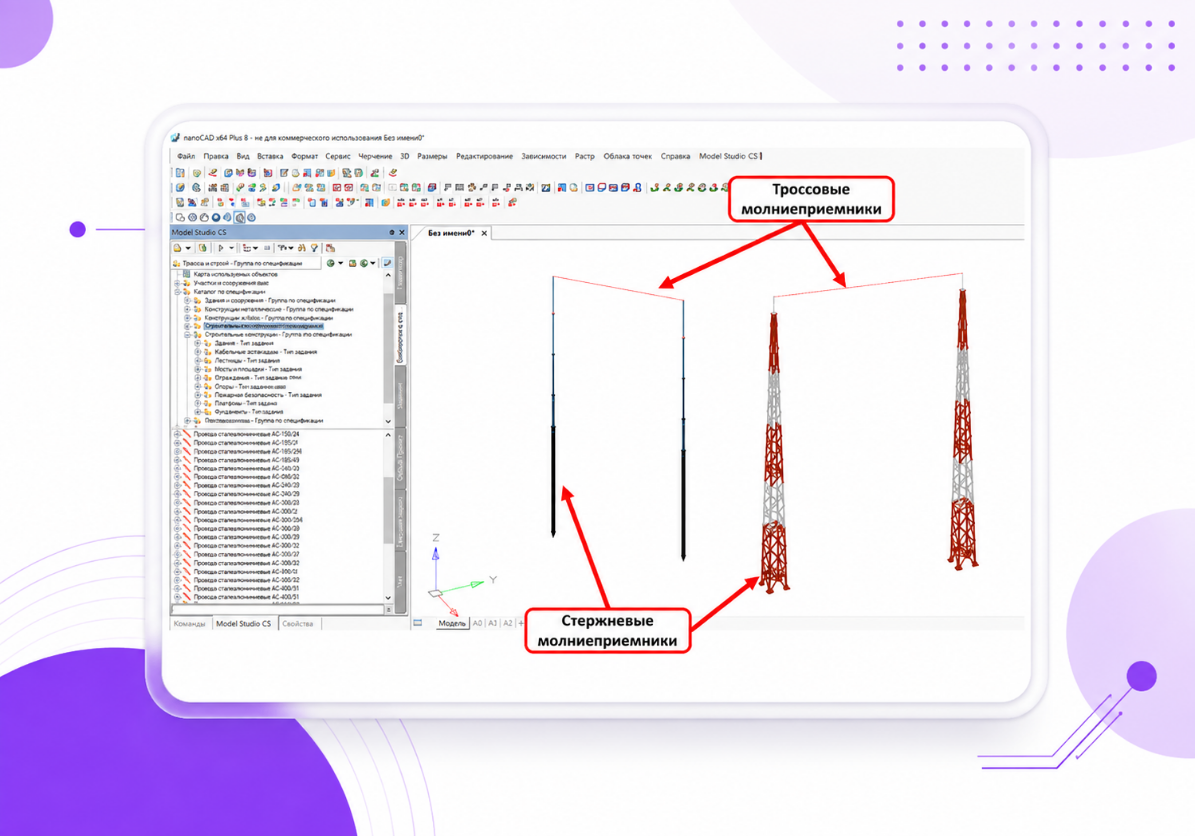This screenshot has width=1195, height=836.
Task: Click down arrow of wires list scrollbar
Action: 388,597
